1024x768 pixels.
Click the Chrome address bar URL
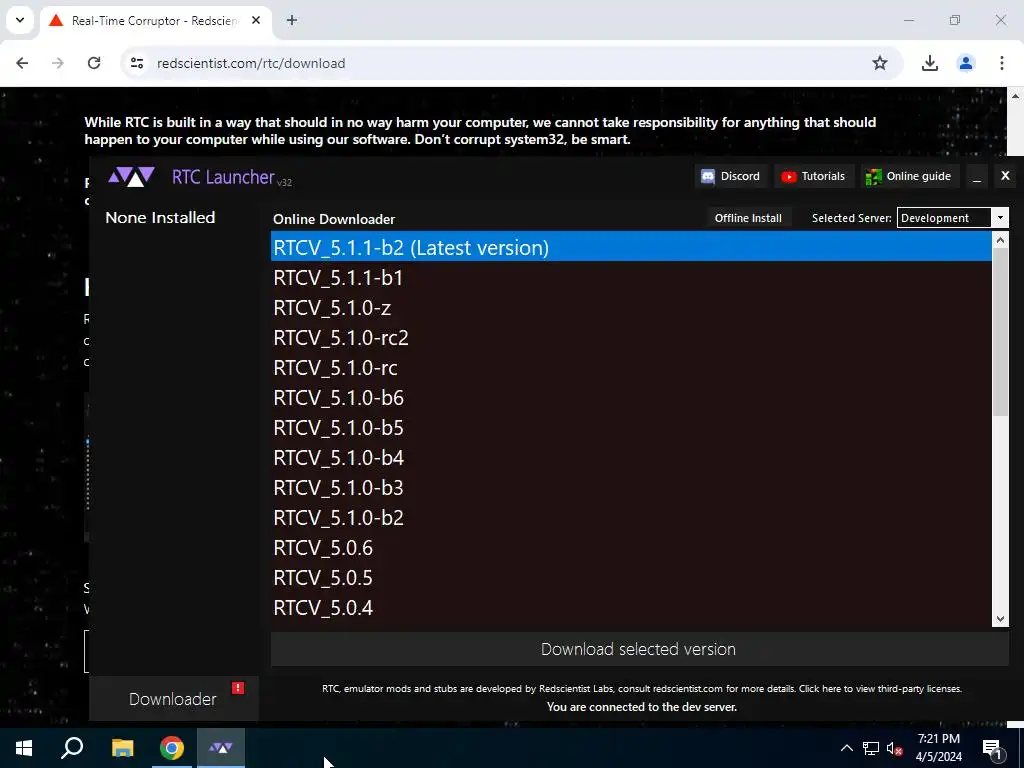coord(251,63)
